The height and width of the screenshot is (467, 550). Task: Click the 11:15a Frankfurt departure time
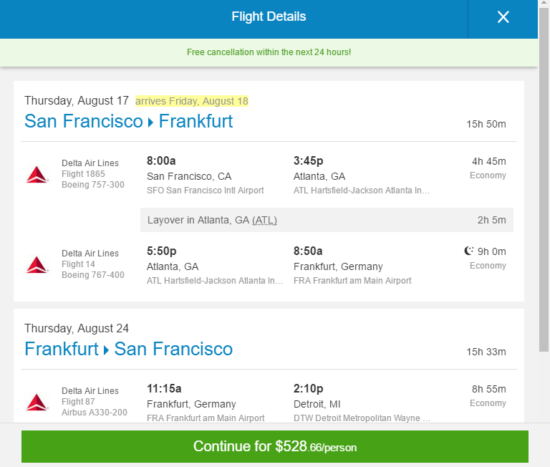(x=164, y=388)
